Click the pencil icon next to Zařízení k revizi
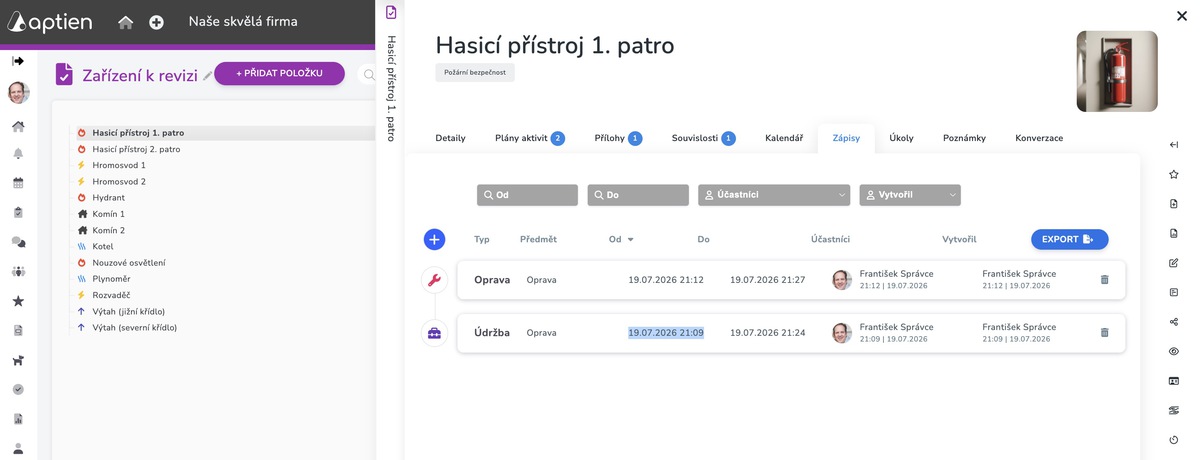1200x460 pixels. (x=207, y=75)
